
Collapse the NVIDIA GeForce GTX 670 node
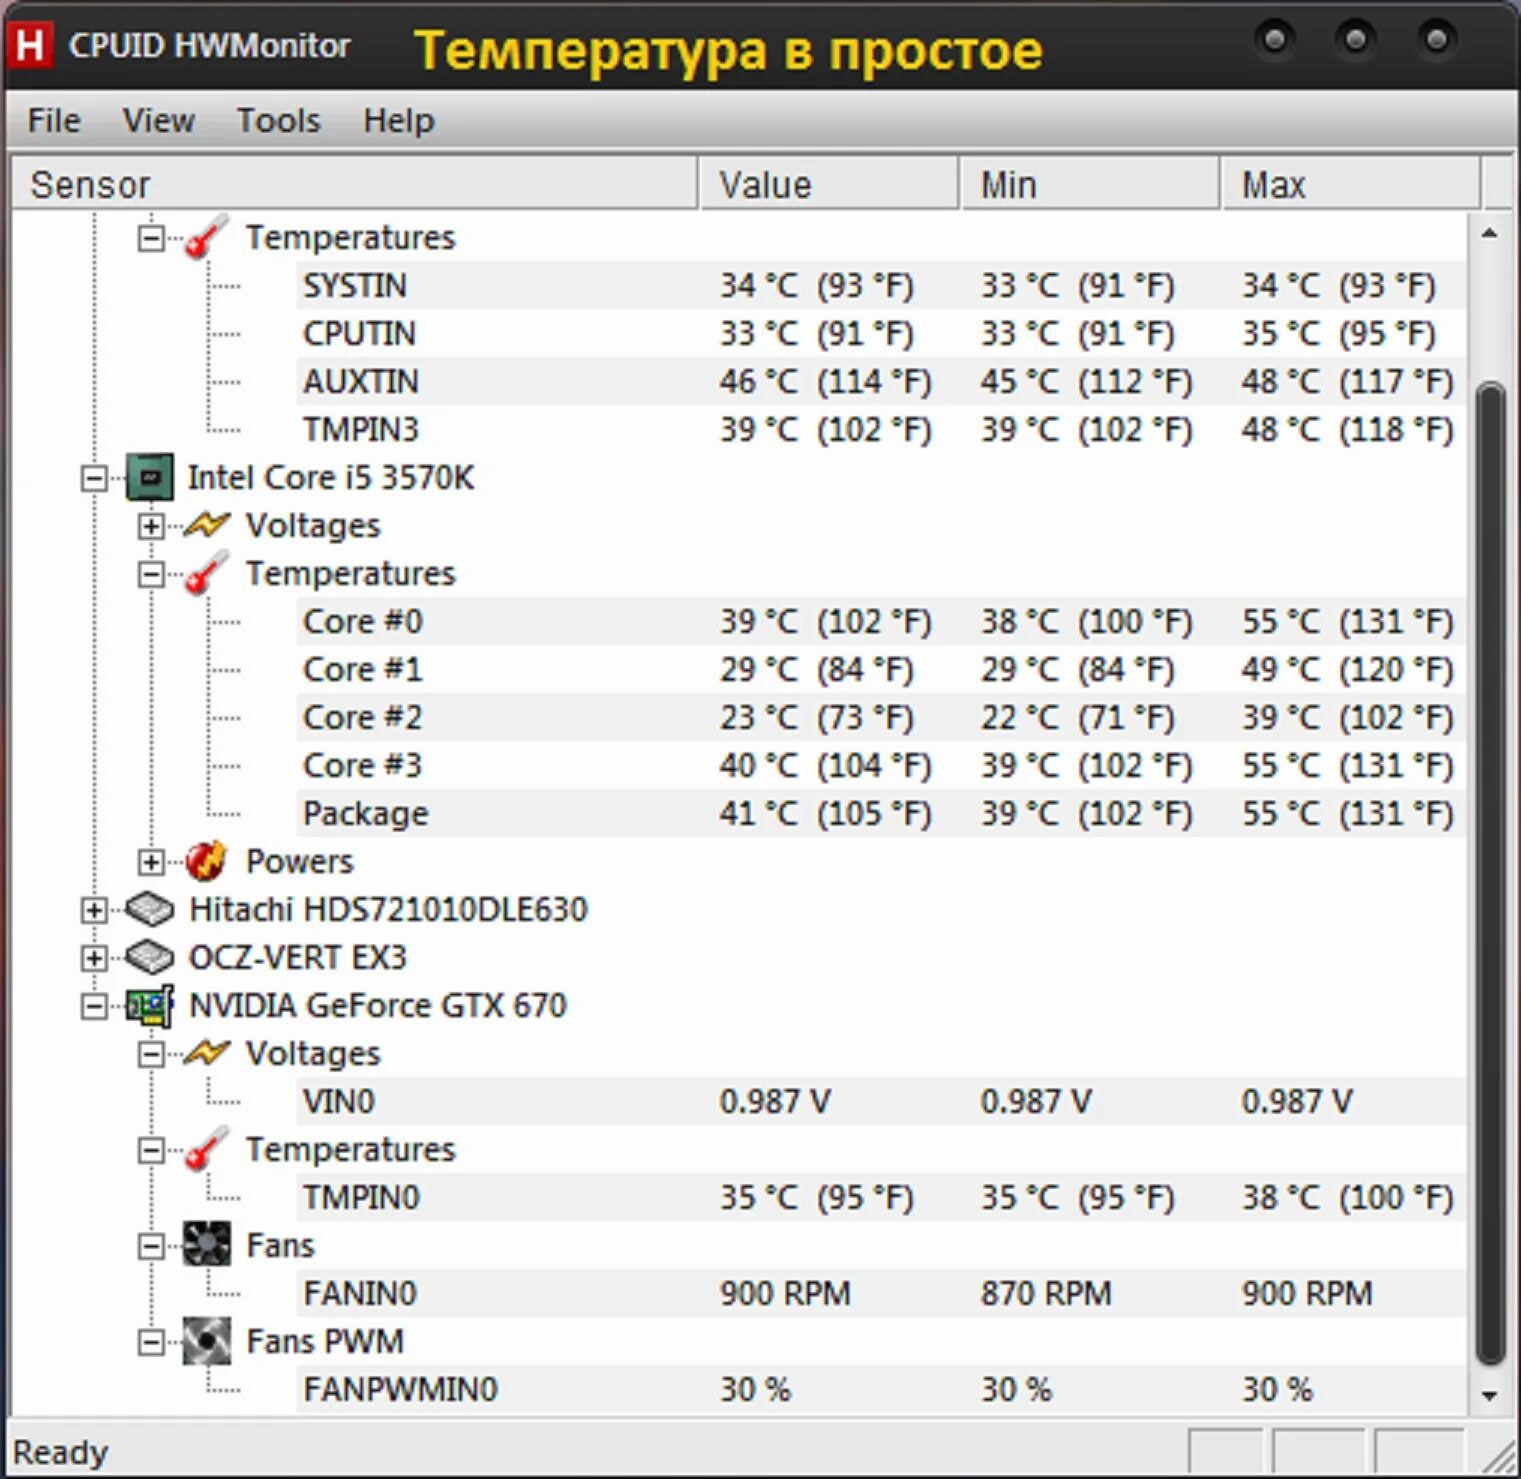94,1006
